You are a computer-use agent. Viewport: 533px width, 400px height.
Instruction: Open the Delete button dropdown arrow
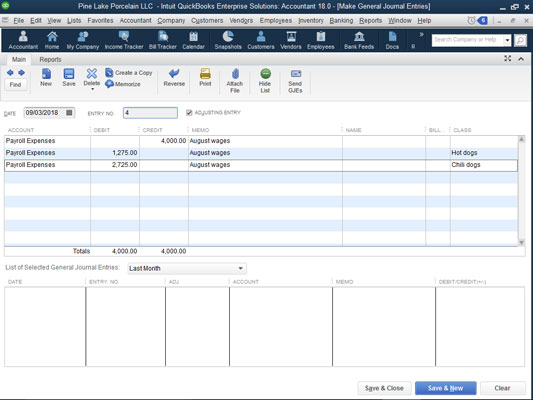click(x=92, y=89)
